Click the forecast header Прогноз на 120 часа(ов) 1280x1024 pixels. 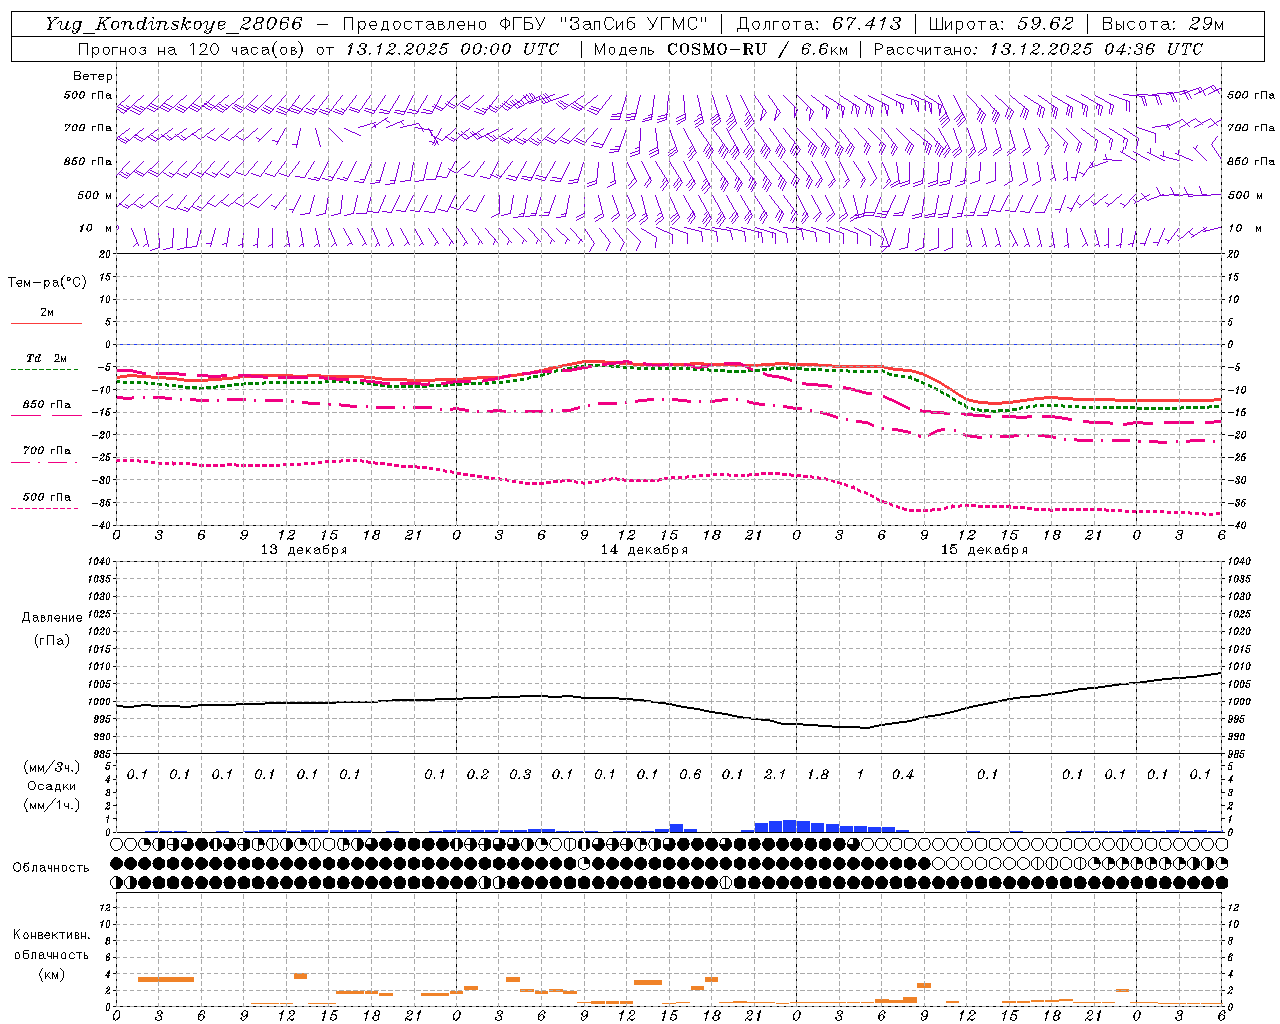coord(192,49)
